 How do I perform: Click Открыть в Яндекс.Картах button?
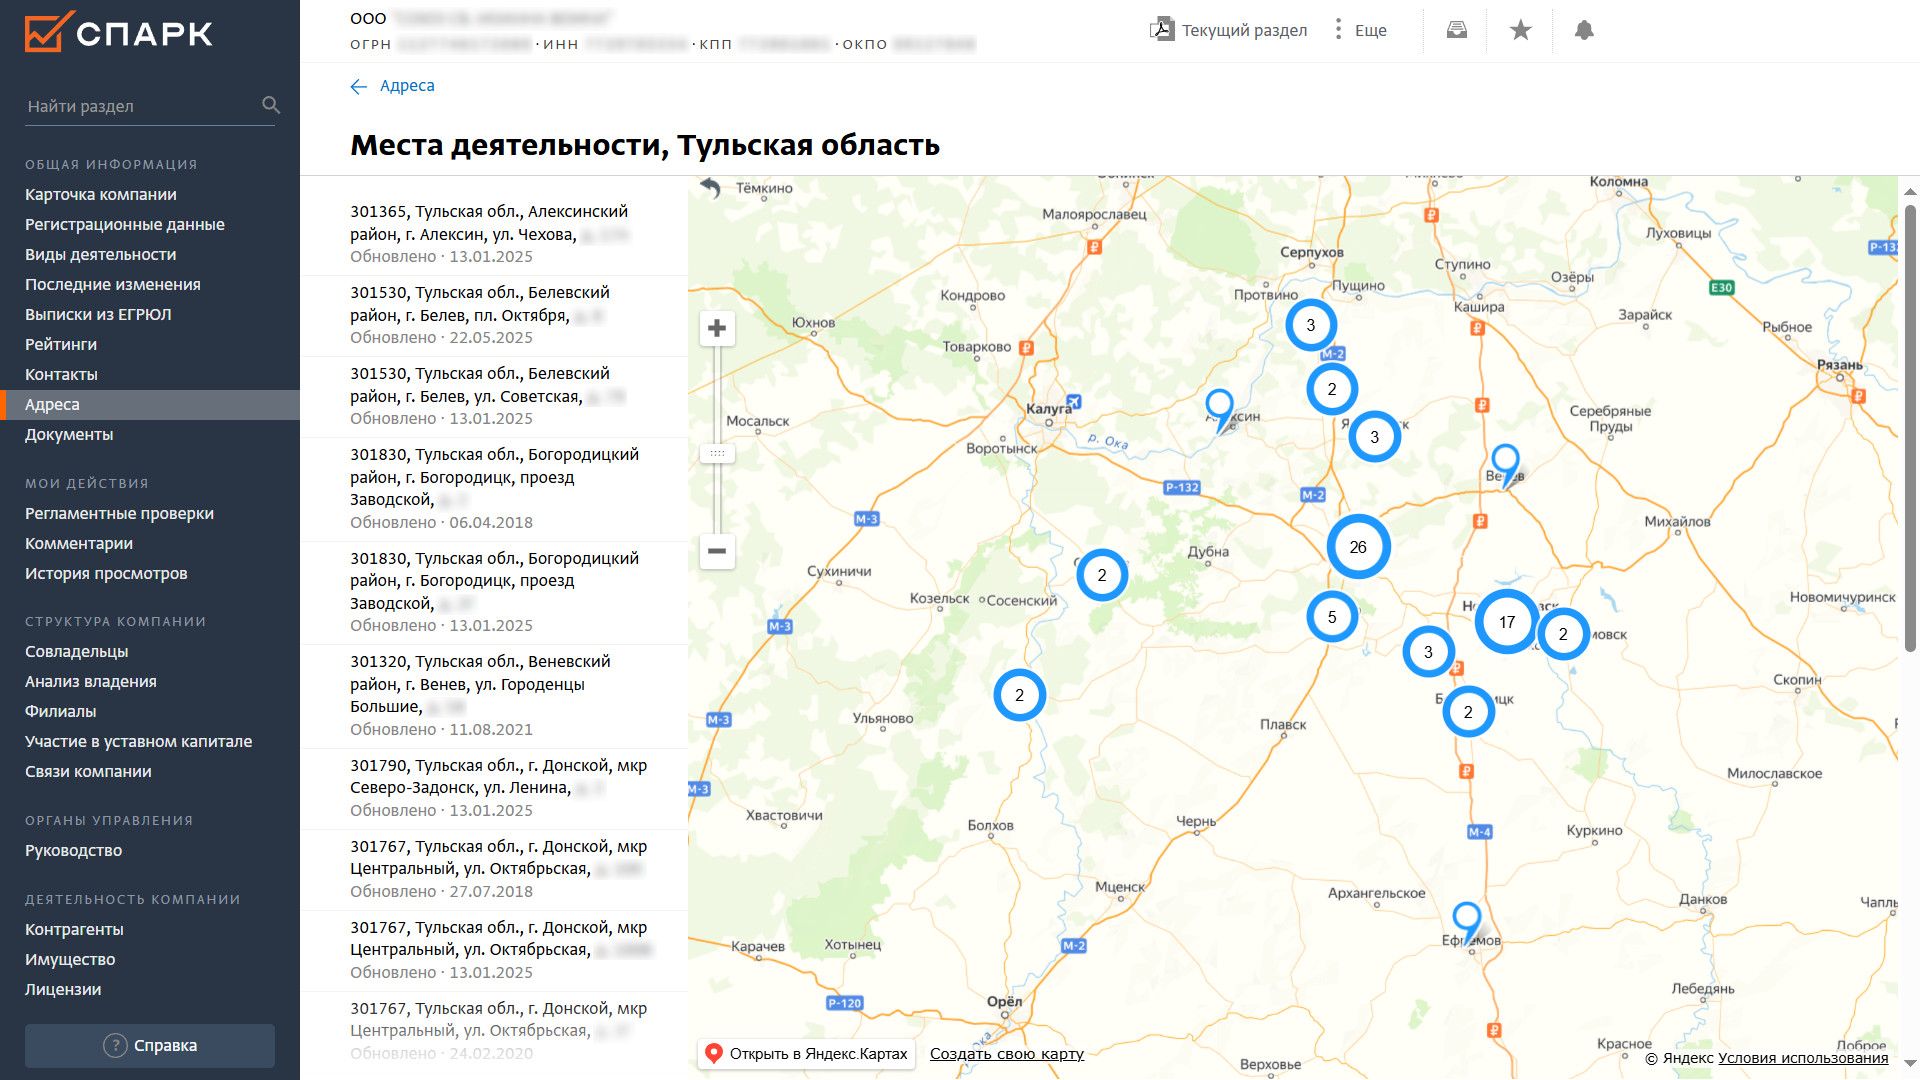[x=807, y=1053]
